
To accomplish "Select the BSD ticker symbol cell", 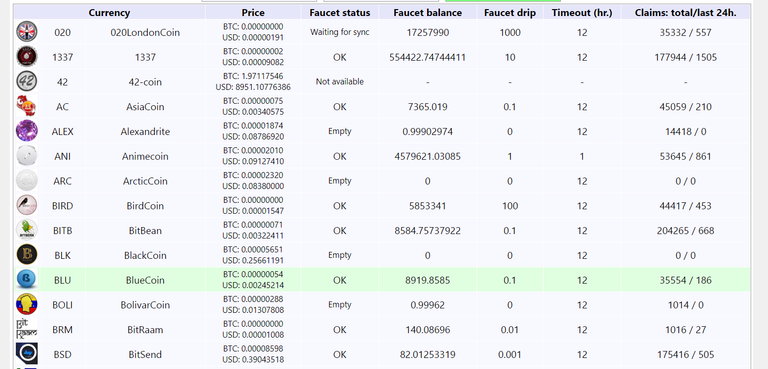I will [62, 354].
